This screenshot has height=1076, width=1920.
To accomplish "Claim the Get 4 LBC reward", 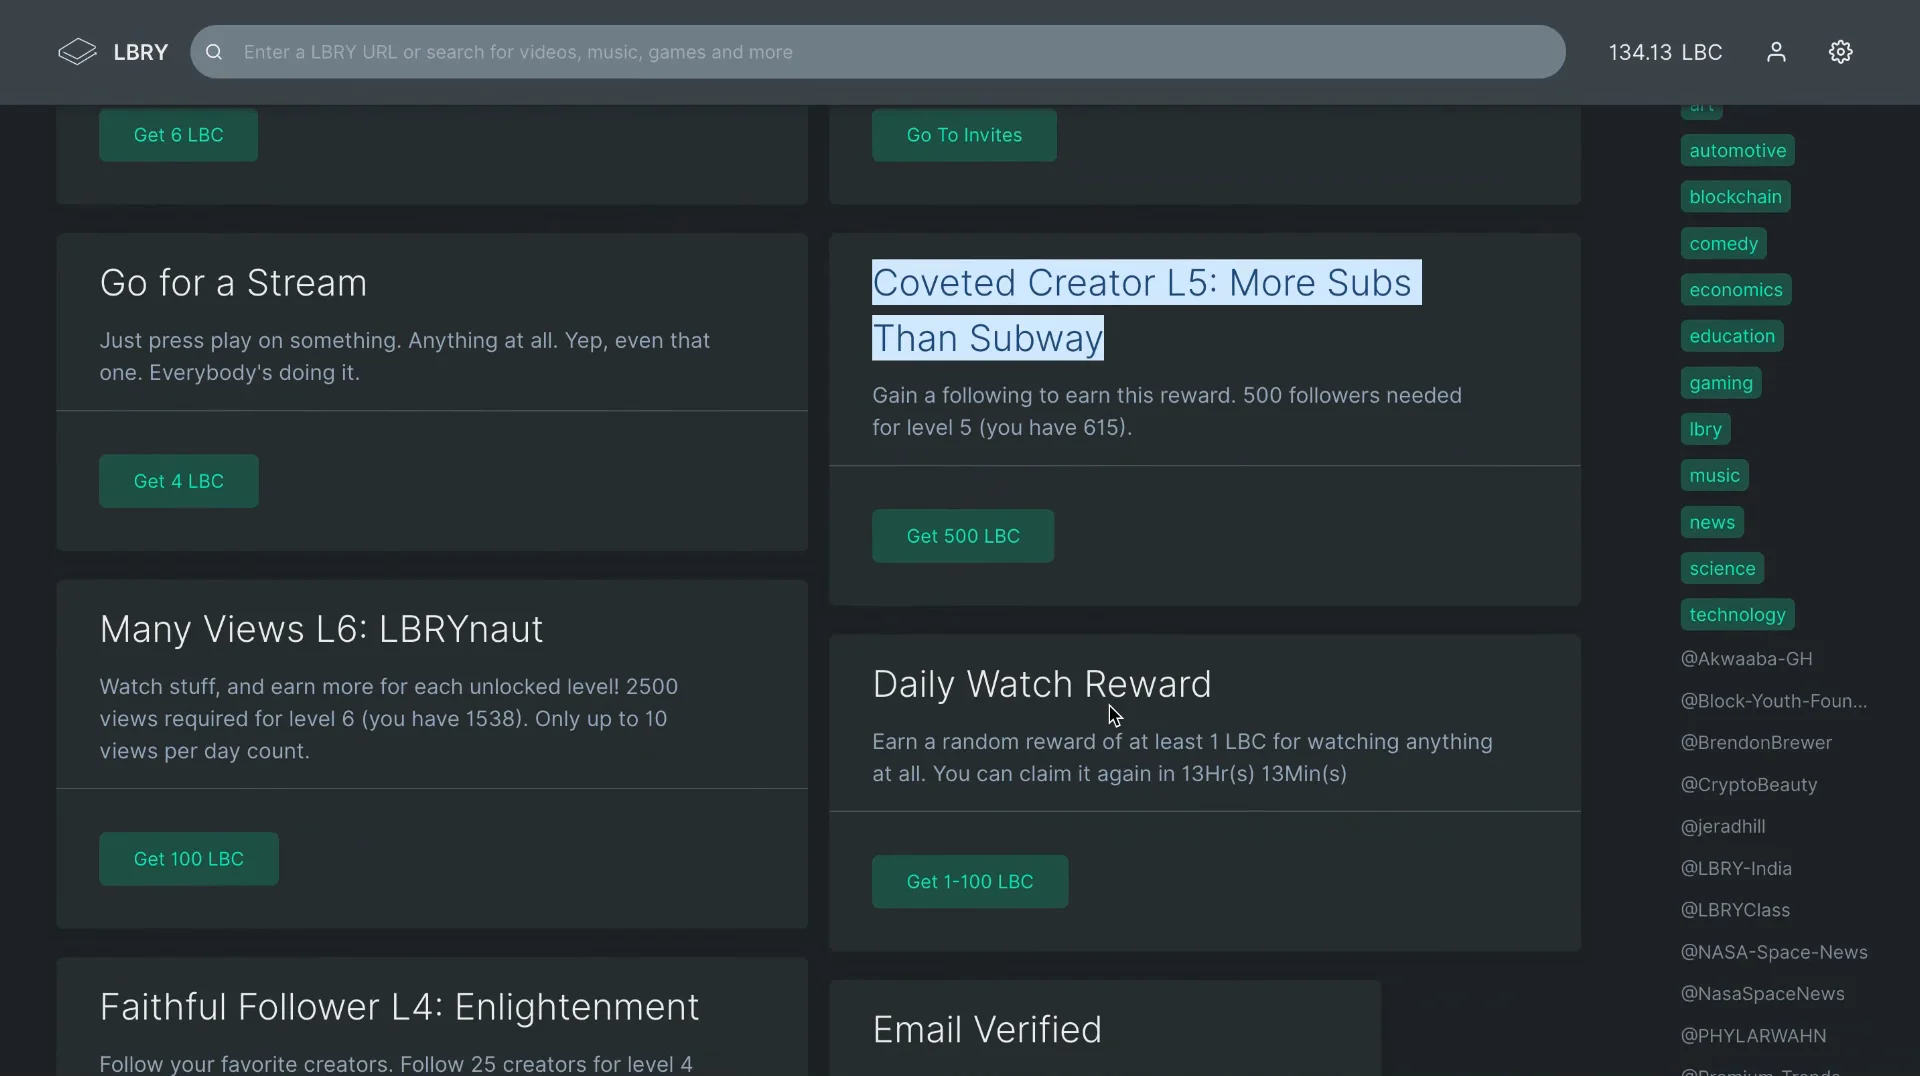I will pos(179,481).
